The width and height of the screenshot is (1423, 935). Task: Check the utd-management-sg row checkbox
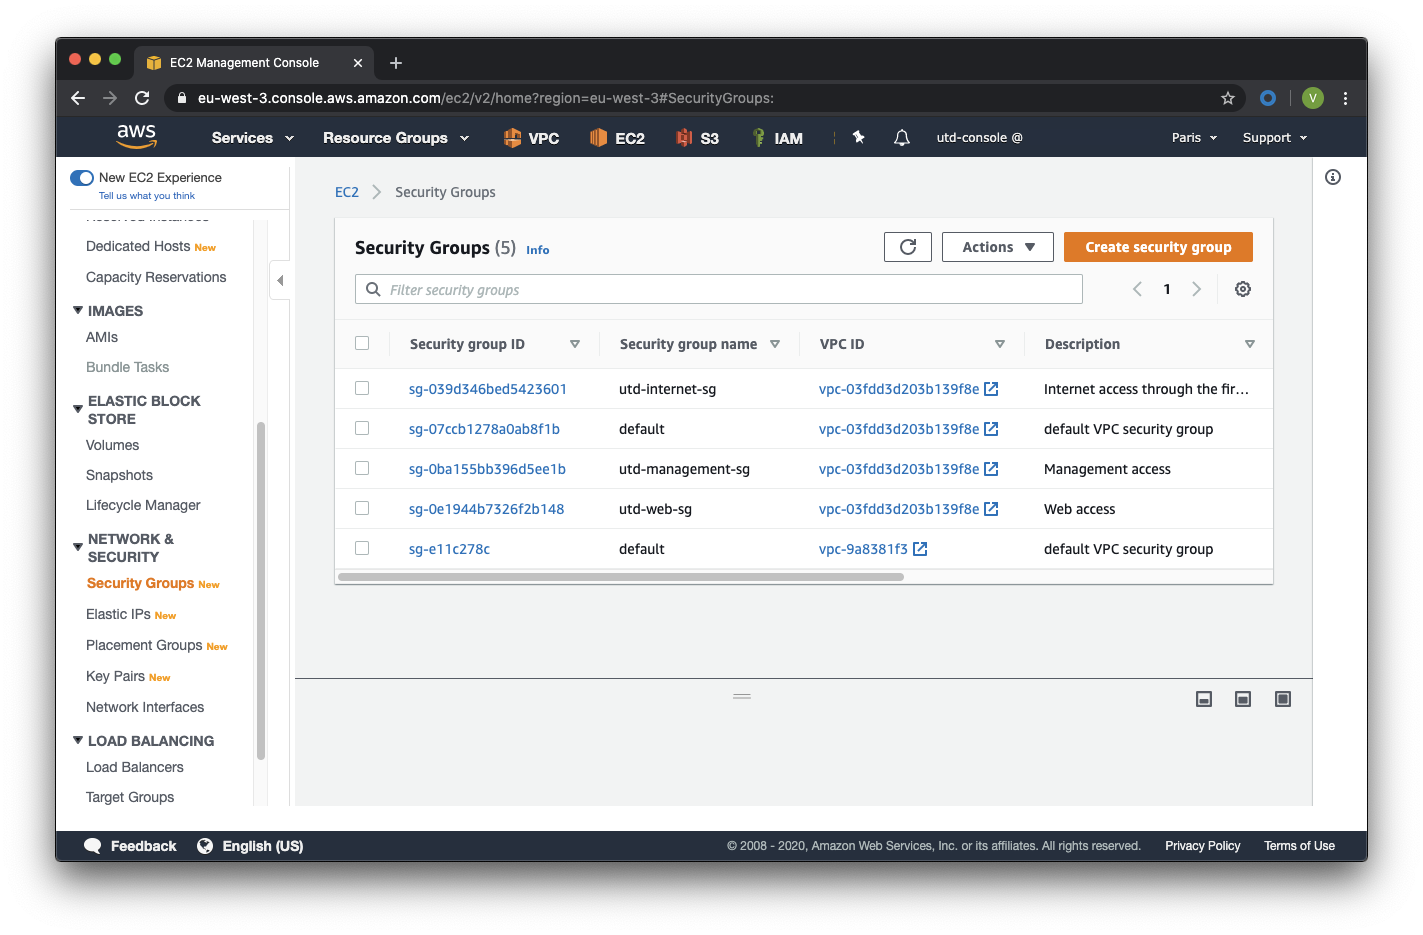362,468
